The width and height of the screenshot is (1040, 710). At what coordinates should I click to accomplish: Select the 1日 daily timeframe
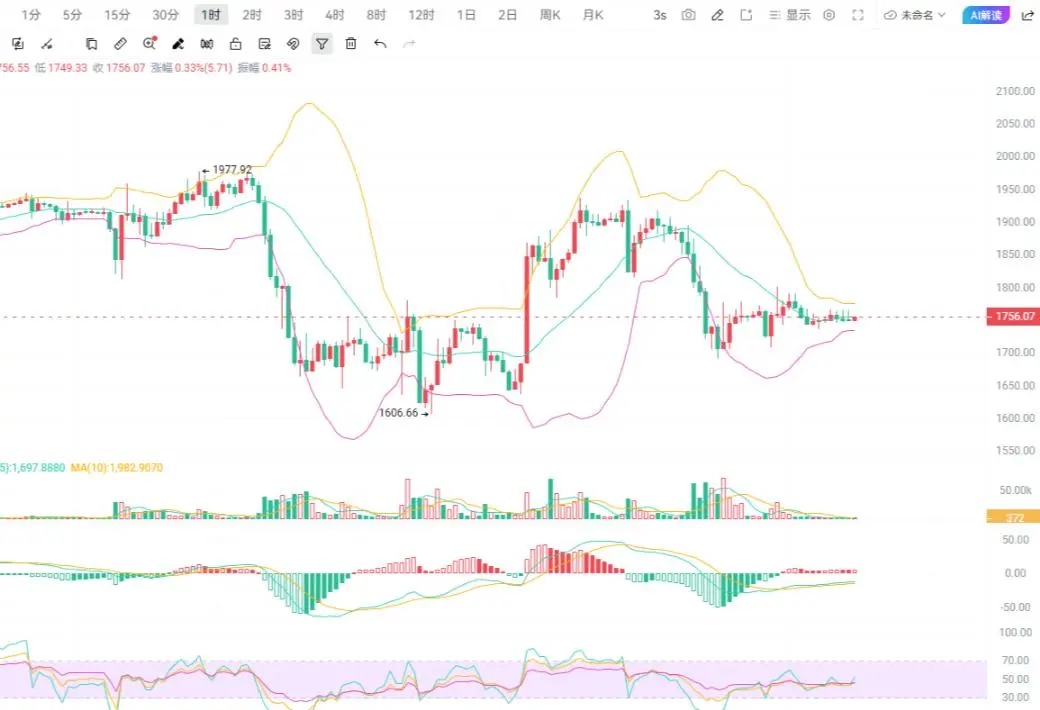point(466,15)
